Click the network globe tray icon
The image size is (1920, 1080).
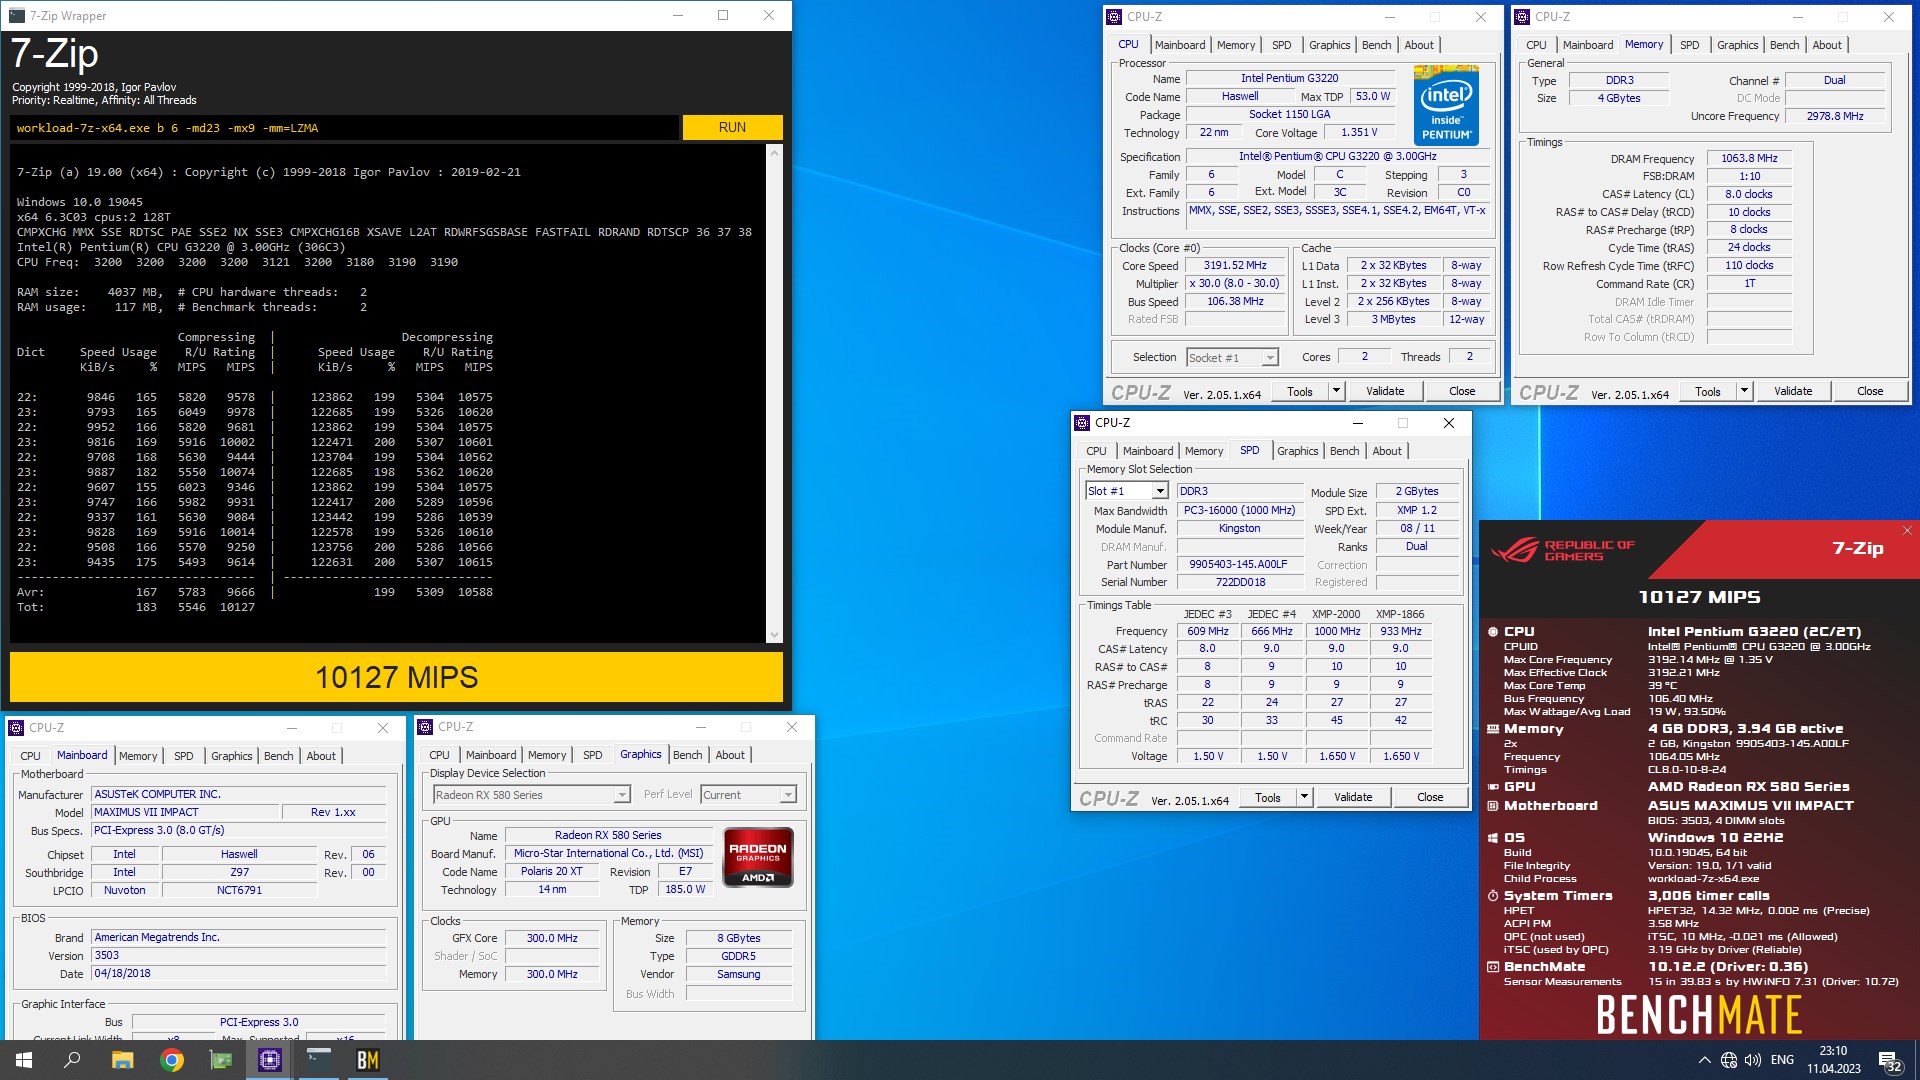(x=1729, y=1060)
